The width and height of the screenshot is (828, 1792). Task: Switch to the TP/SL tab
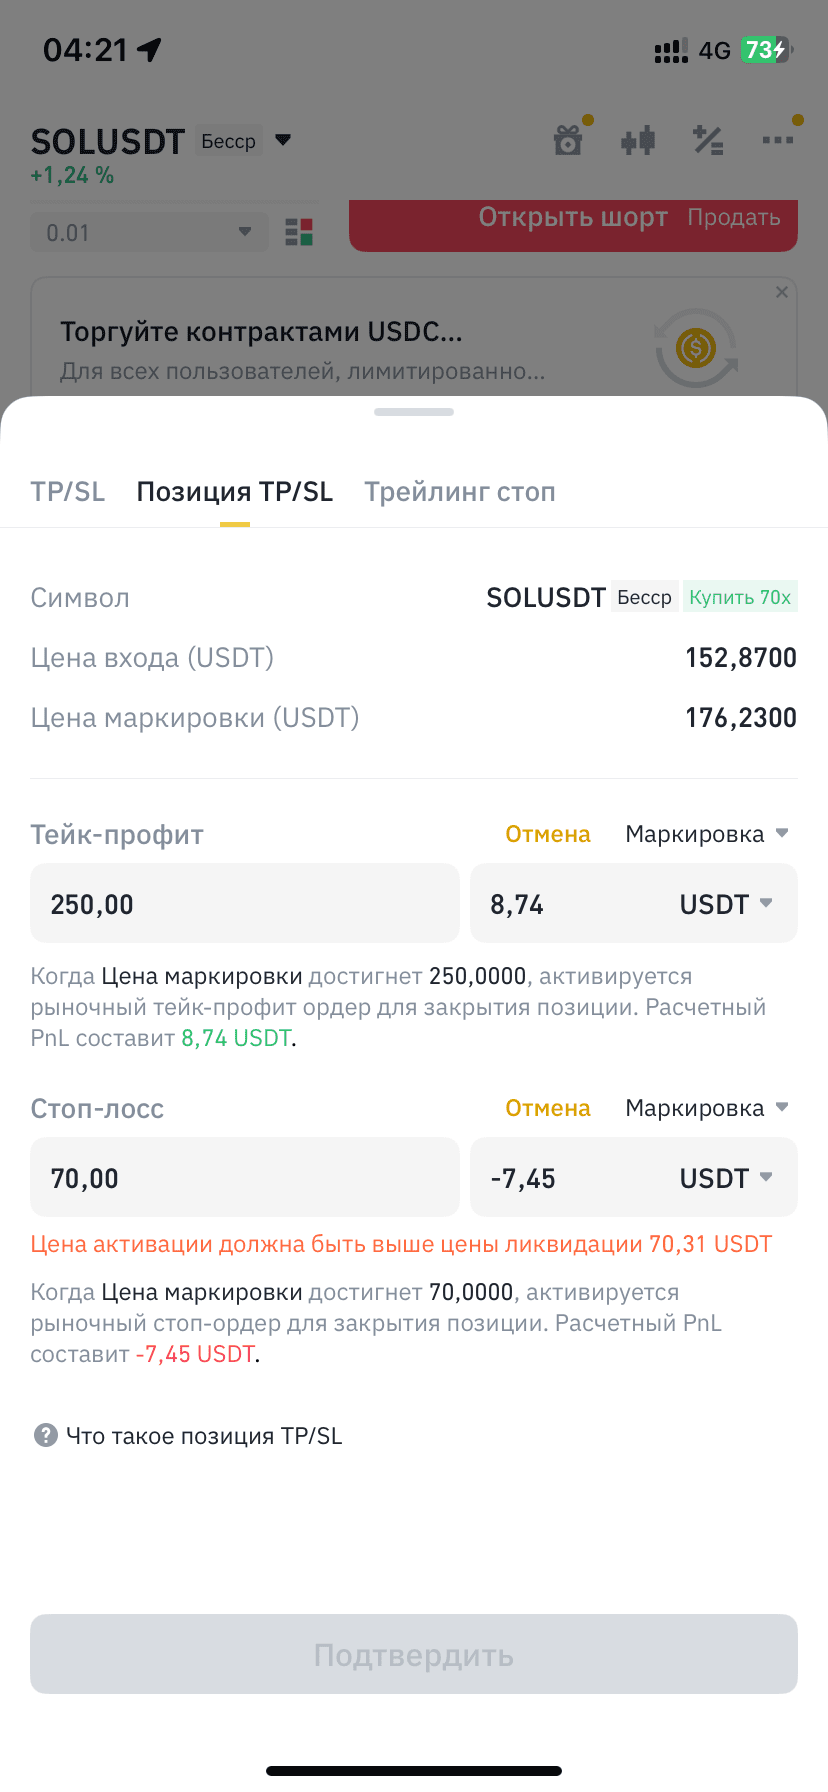[x=68, y=491]
